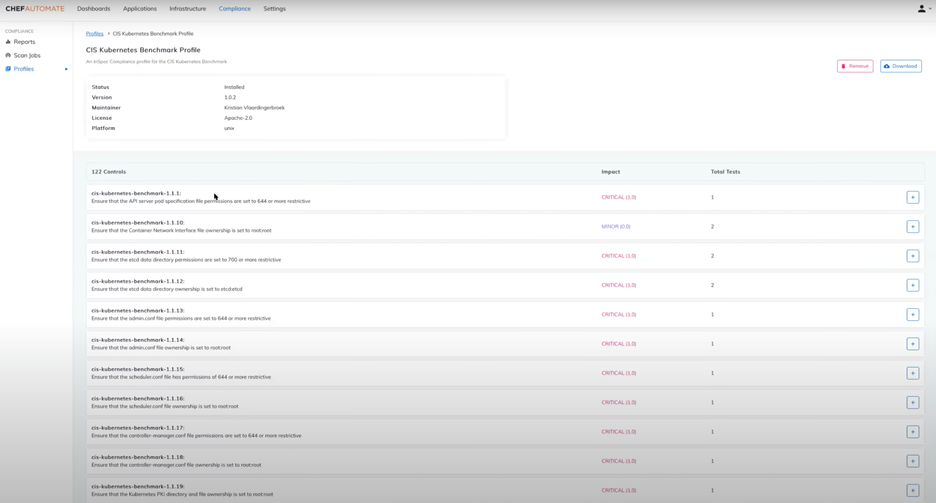Open the Infrastructure tab
Image resolution: width=936 pixels, height=503 pixels.
[187, 9]
